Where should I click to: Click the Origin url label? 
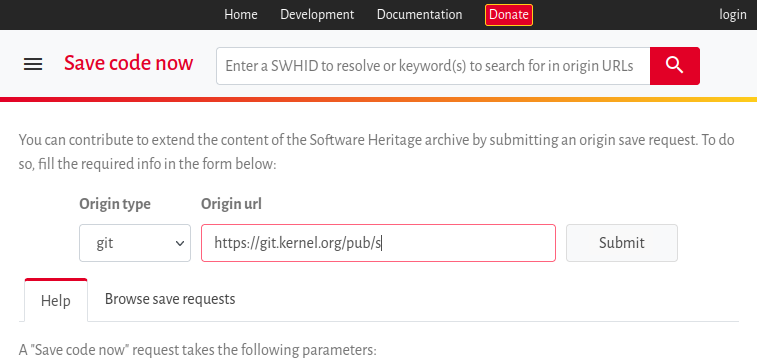coord(231,204)
